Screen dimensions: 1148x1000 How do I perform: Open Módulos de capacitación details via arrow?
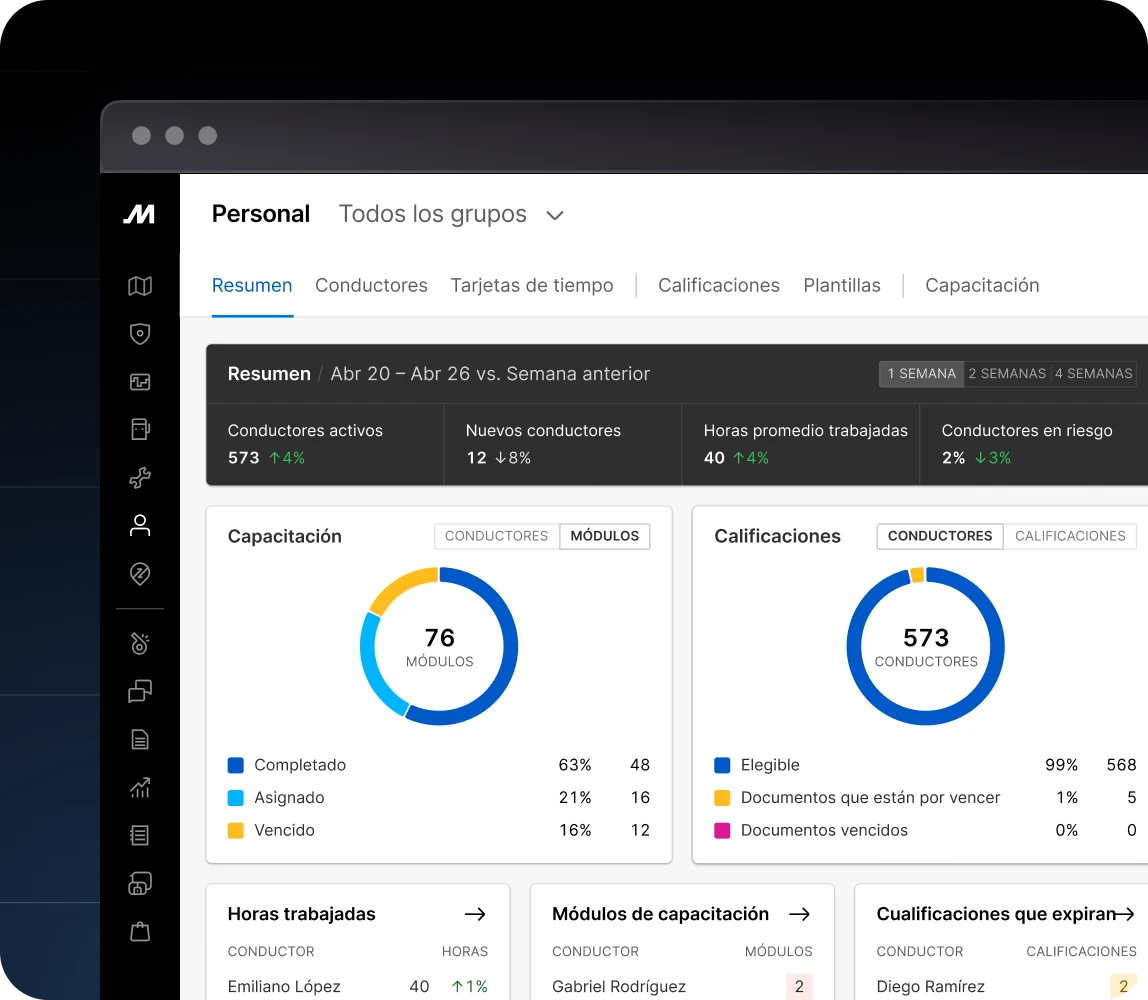[799, 913]
